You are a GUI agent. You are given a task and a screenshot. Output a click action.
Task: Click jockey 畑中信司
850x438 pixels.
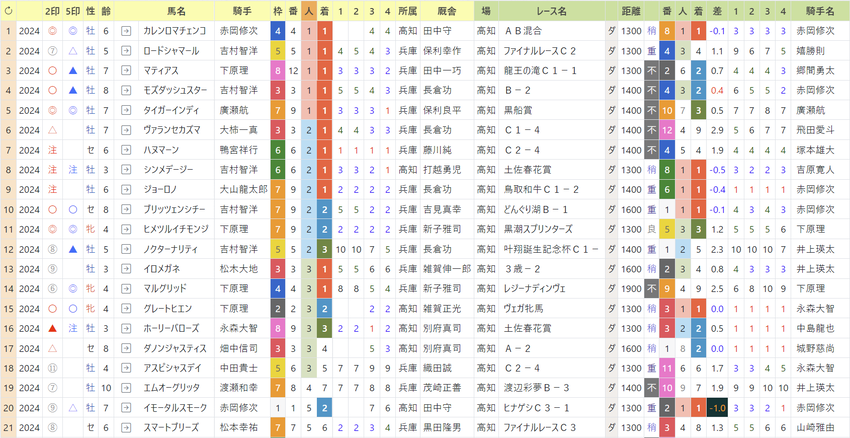pyautogui.click(x=239, y=348)
